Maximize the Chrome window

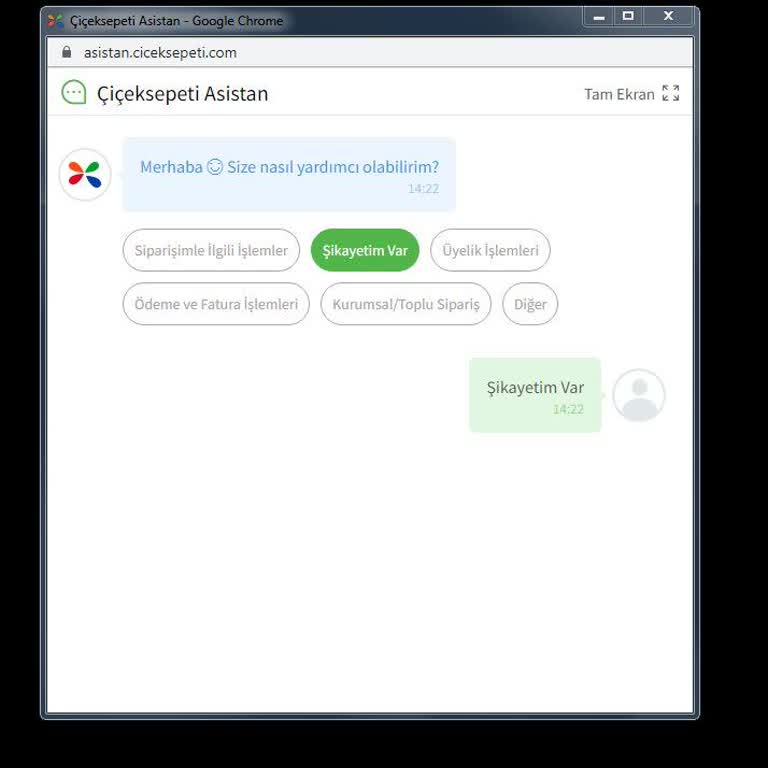click(x=628, y=17)
